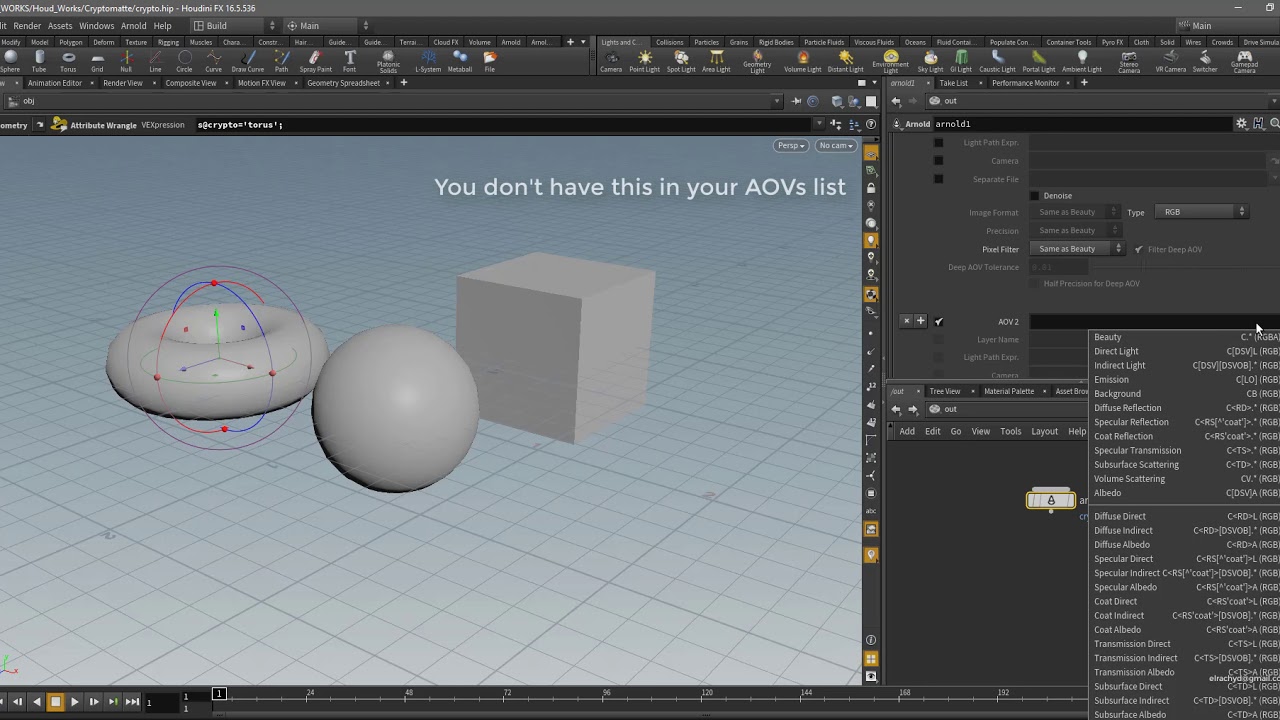Select the Torus shelf tool

click(68, 61)
